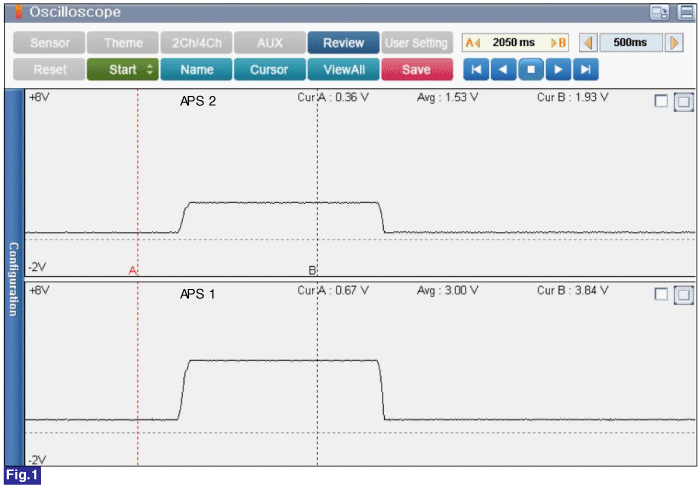This screenshot has height=487, width=700.
Task: Open the Theme button
Action: tap(123, 43)
